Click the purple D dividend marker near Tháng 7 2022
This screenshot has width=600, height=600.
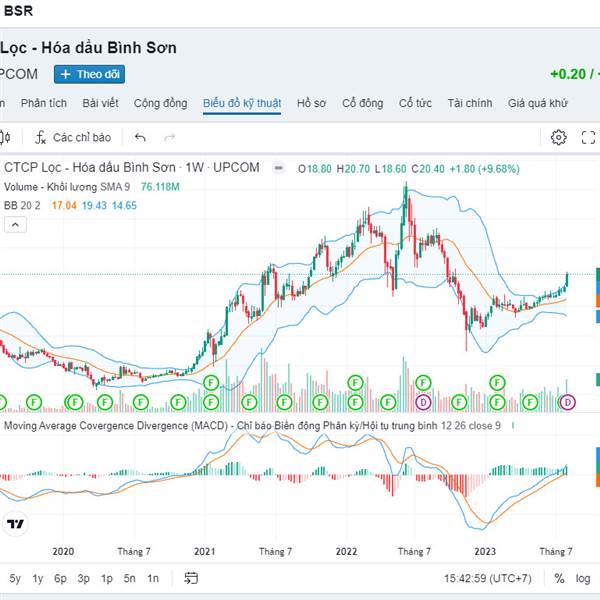tap(423, 402)
